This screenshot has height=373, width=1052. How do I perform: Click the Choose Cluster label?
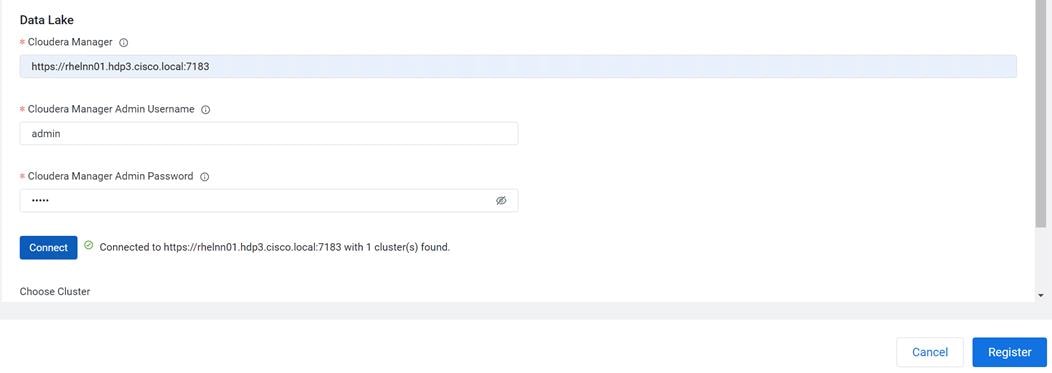[x=54, y=291]
